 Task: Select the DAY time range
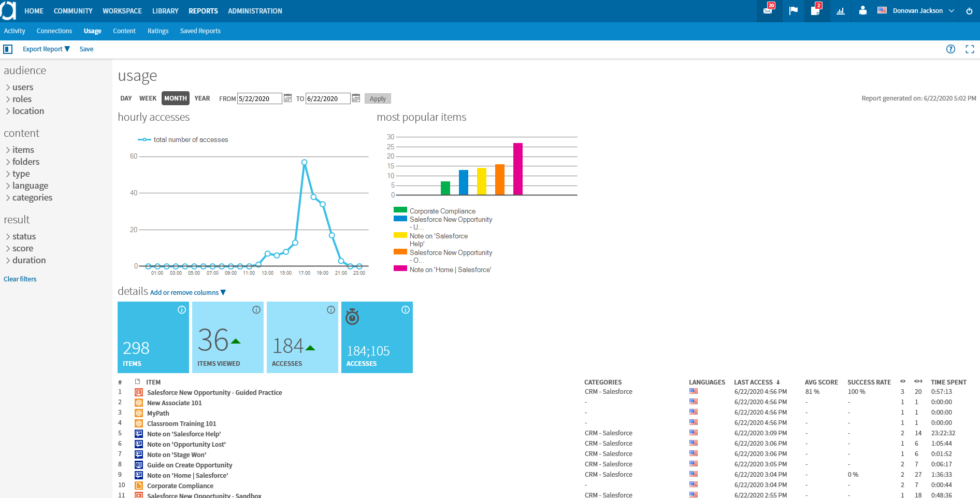click(x=126, y=99)
